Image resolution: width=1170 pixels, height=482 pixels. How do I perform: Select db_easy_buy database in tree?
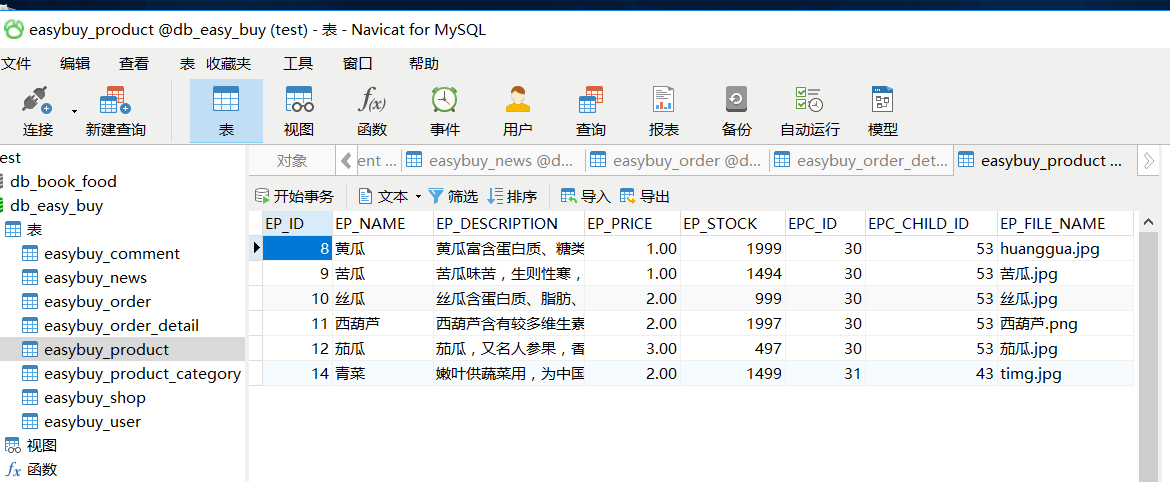tap(56, 206)
